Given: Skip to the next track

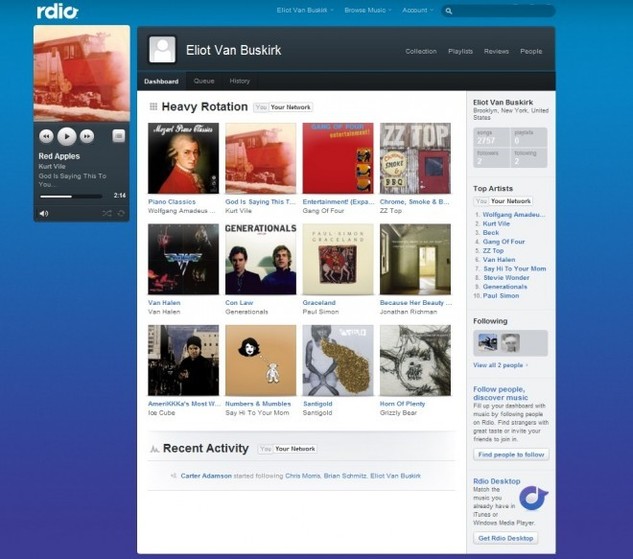Looking at the screenshot, I should point(87,136).
